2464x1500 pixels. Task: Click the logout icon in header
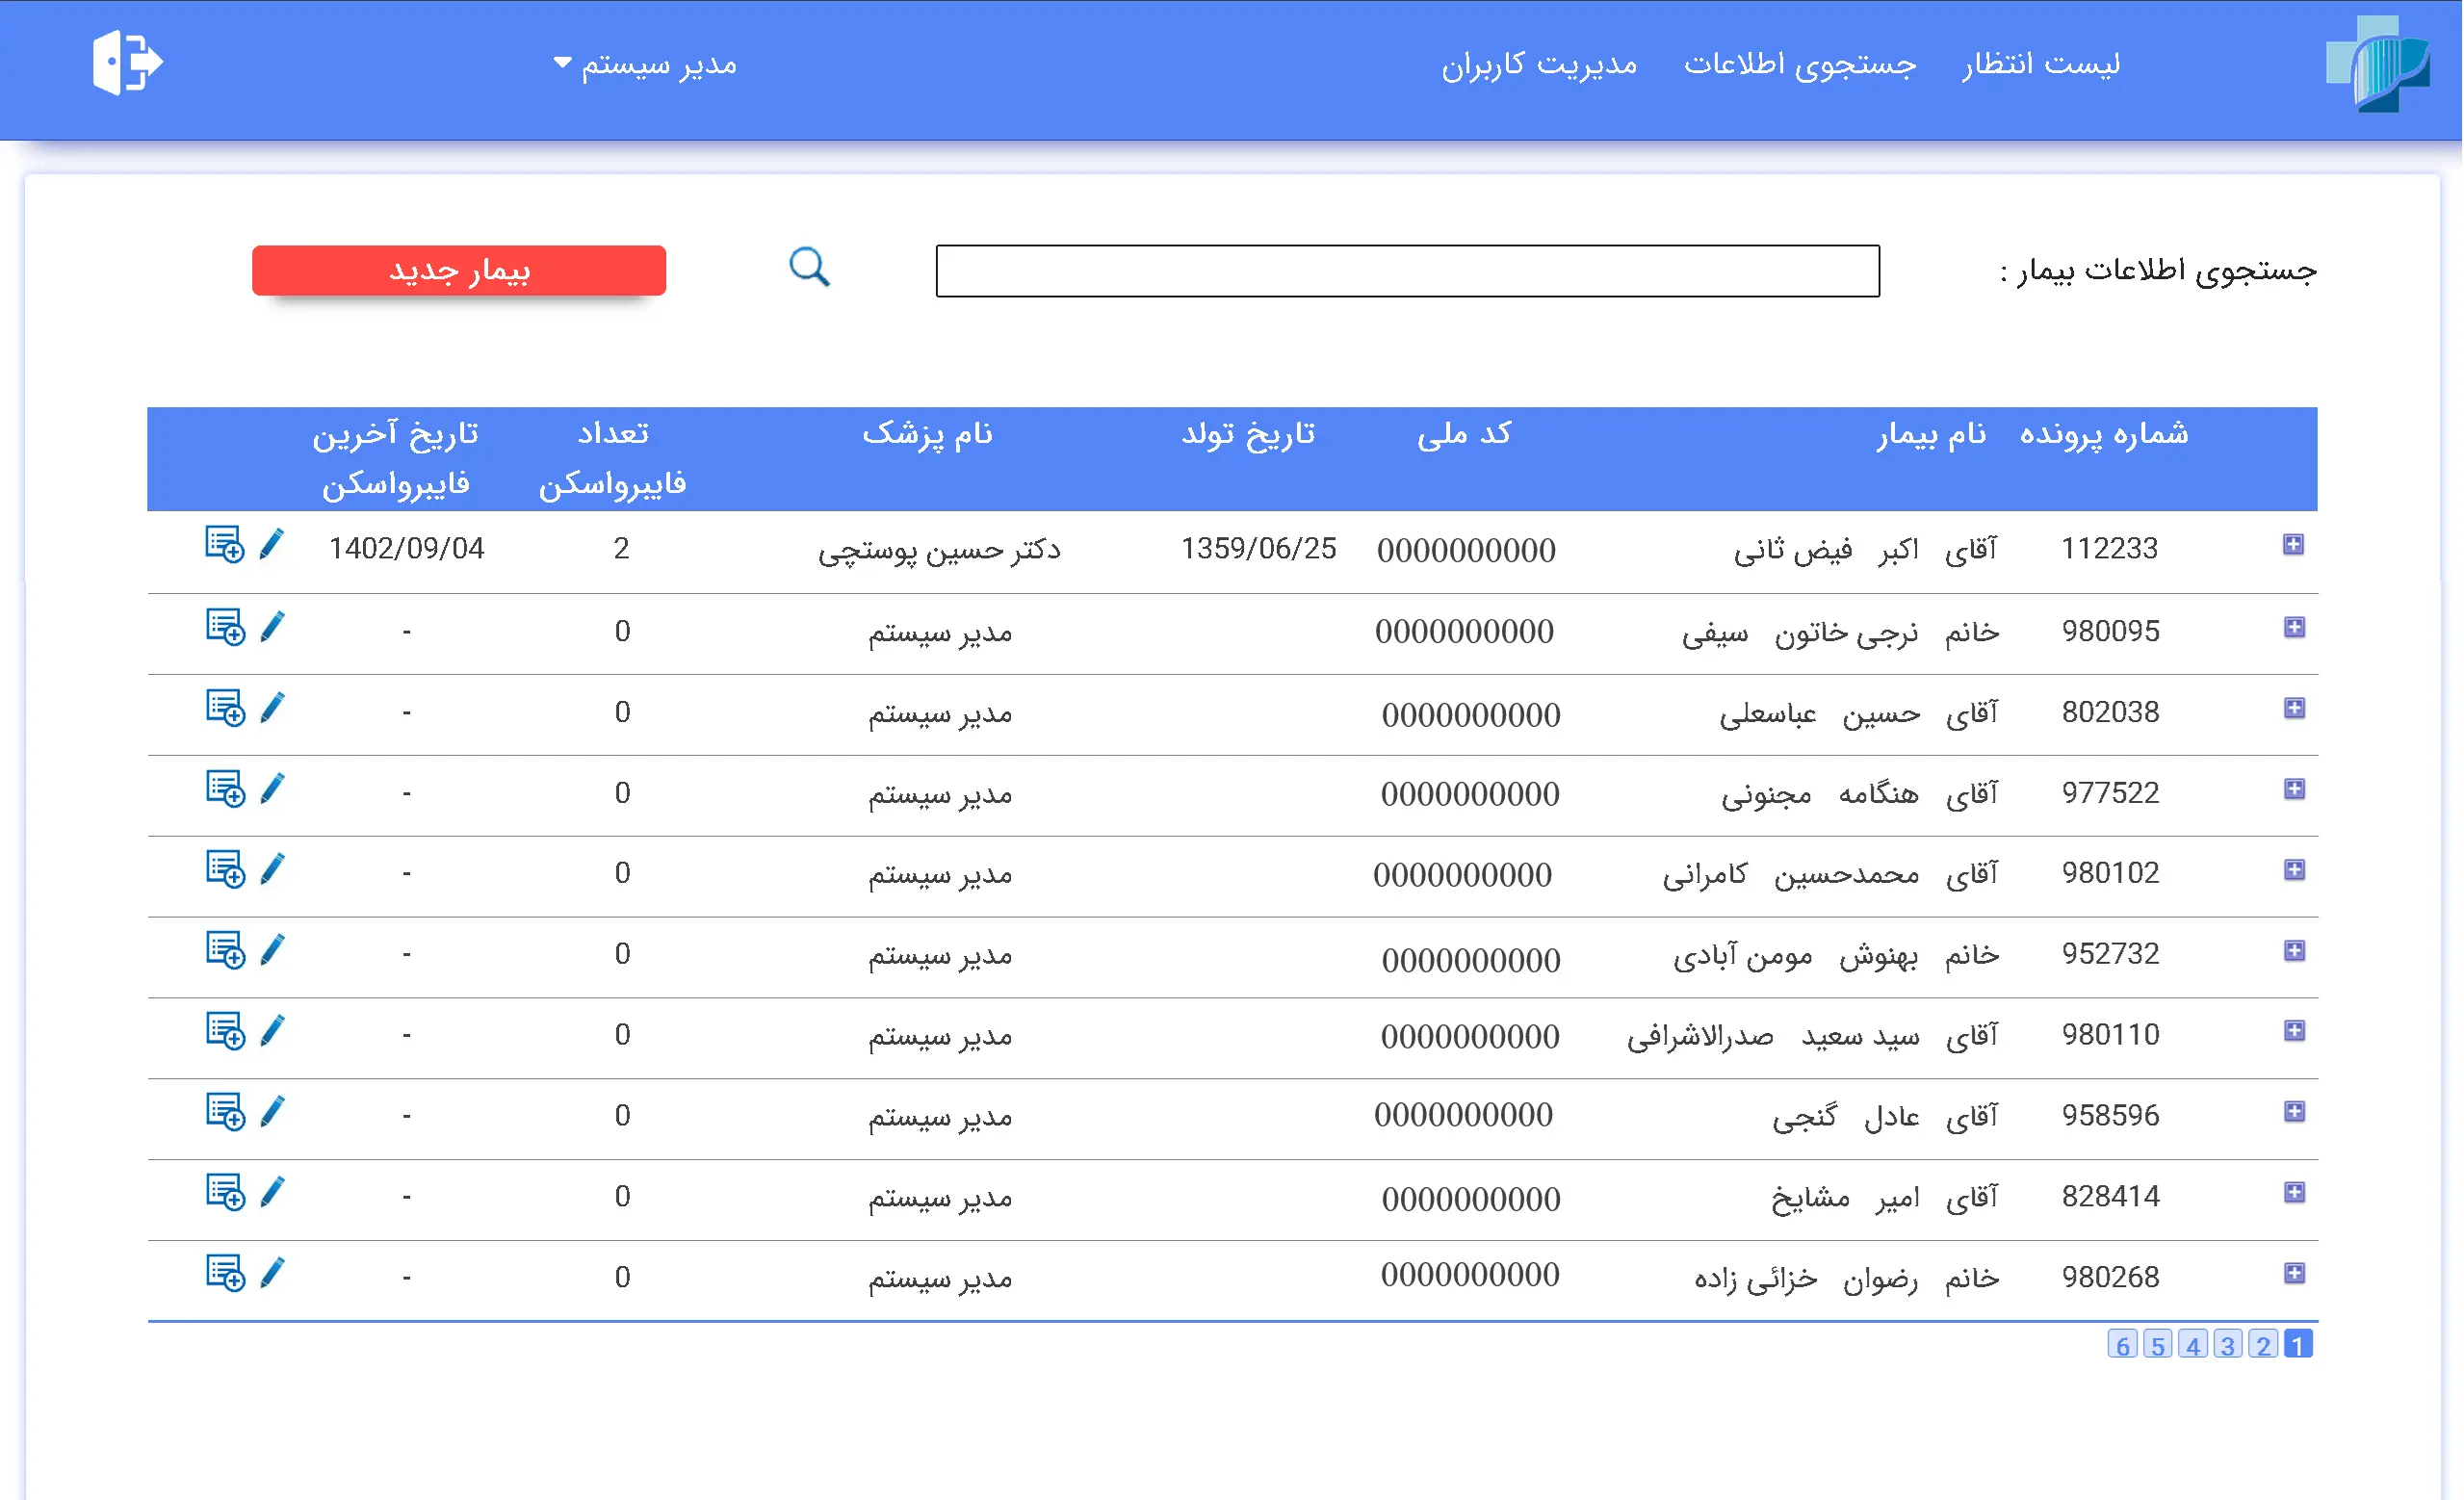click(127, 63)
